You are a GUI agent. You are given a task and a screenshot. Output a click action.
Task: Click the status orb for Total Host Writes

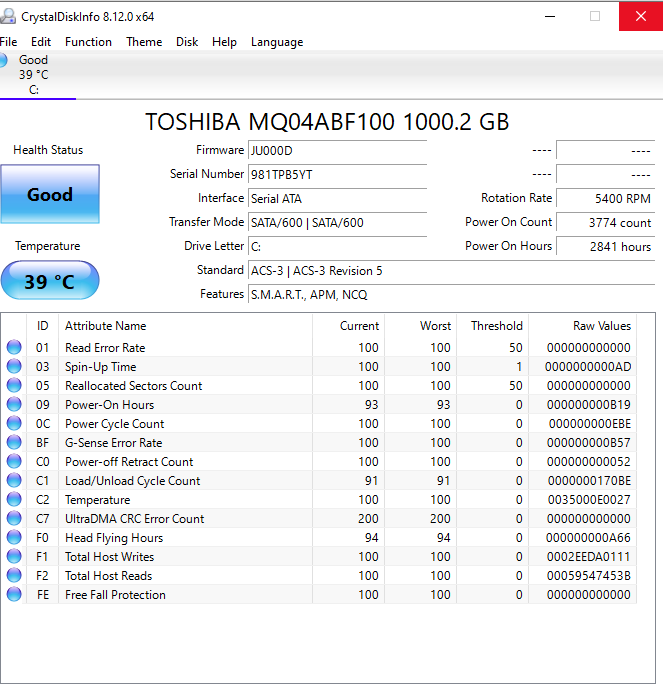(14, 557)
